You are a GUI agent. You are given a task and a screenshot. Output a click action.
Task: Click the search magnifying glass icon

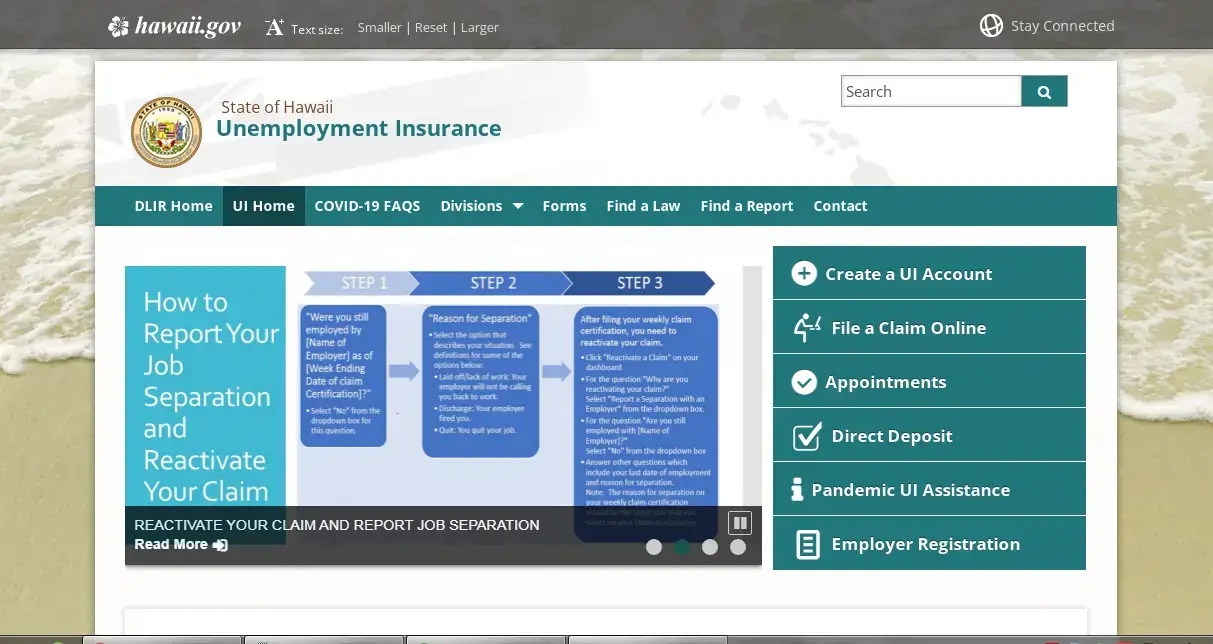1044,90
